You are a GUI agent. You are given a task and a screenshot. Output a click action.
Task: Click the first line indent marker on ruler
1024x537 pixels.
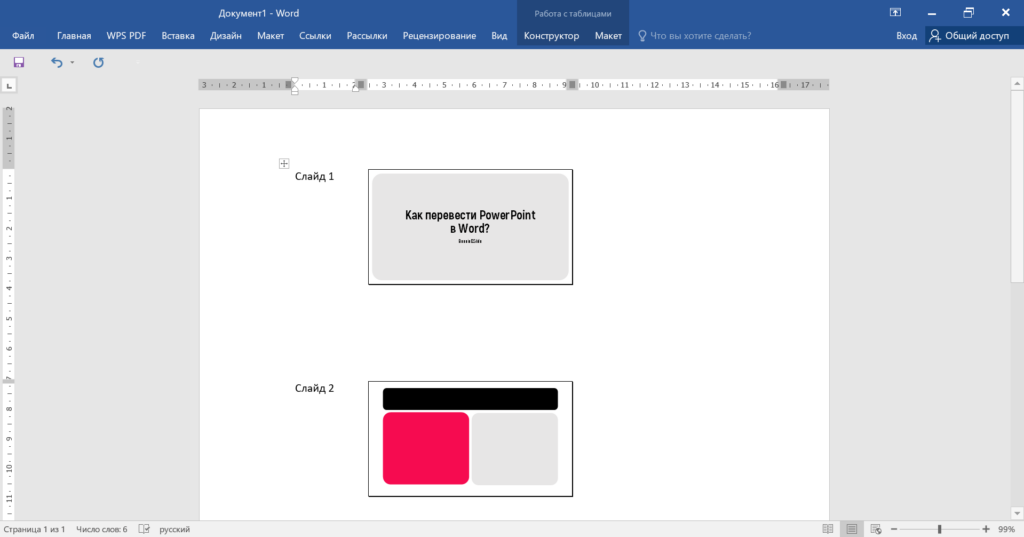tap(295, 81)
